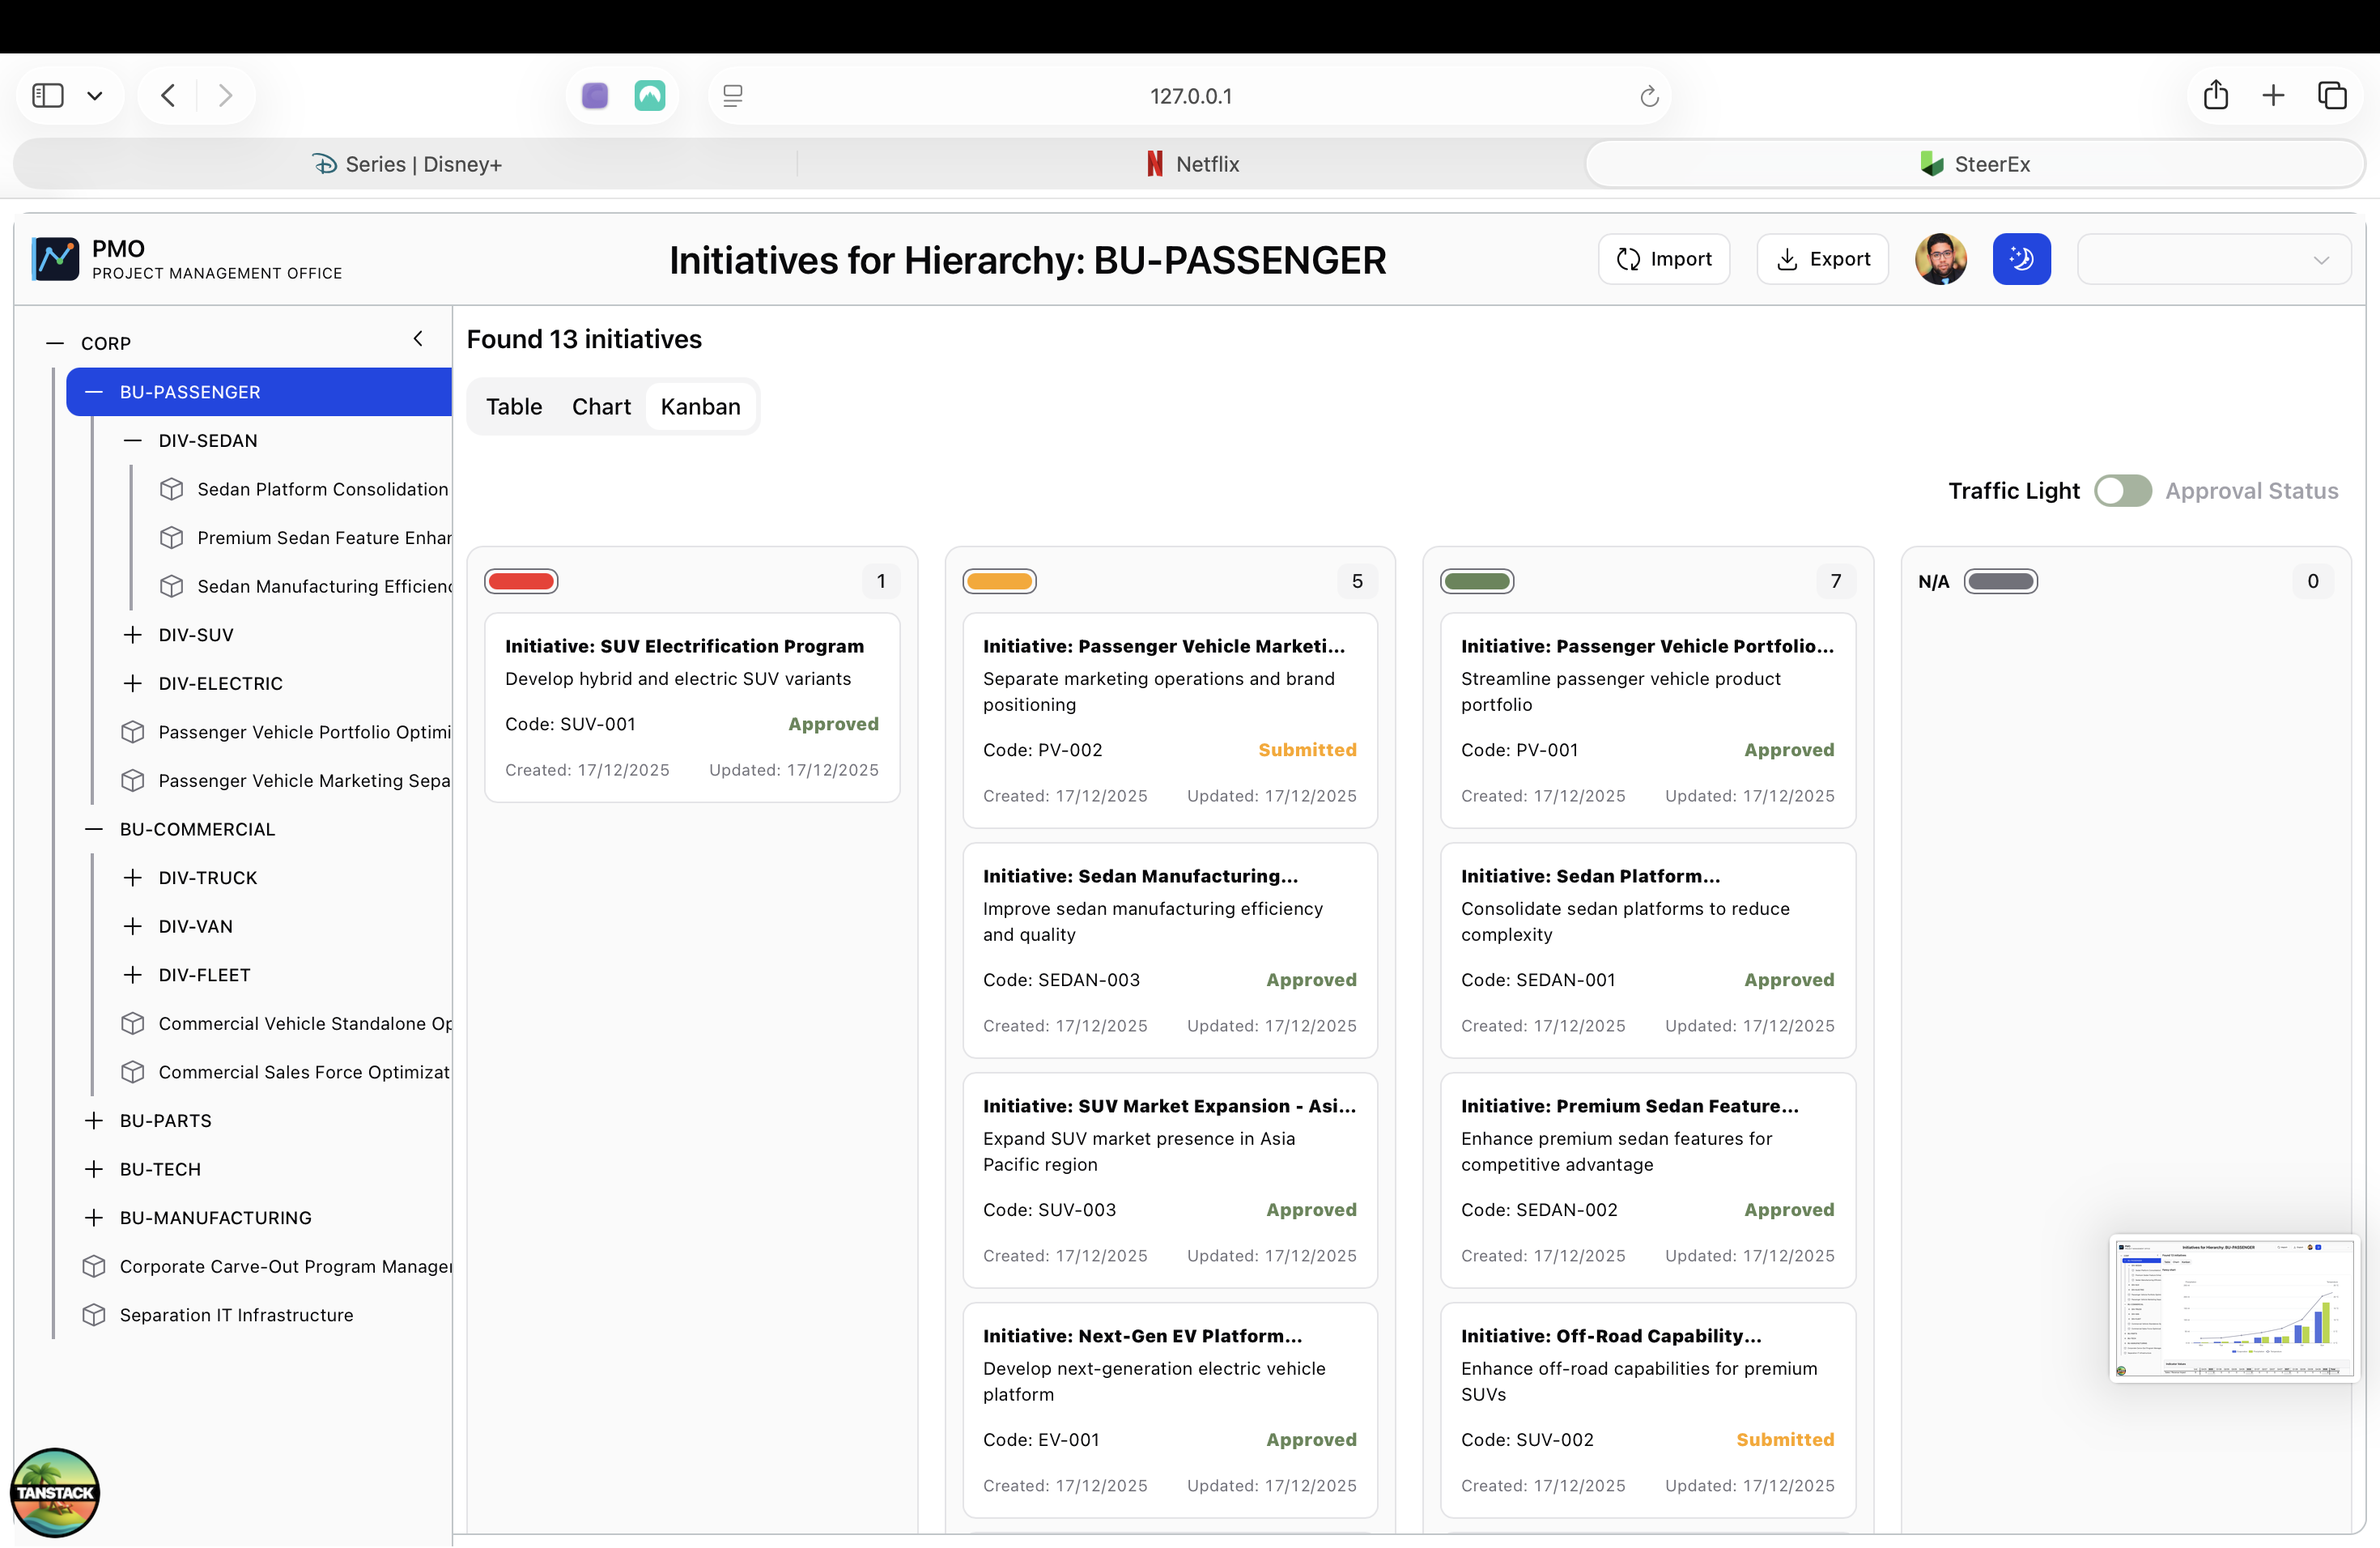2380x1548 pixels.
Task: Click cube icon next to Separation IT Infrastructure
Action: click(x=94, y=1315)
